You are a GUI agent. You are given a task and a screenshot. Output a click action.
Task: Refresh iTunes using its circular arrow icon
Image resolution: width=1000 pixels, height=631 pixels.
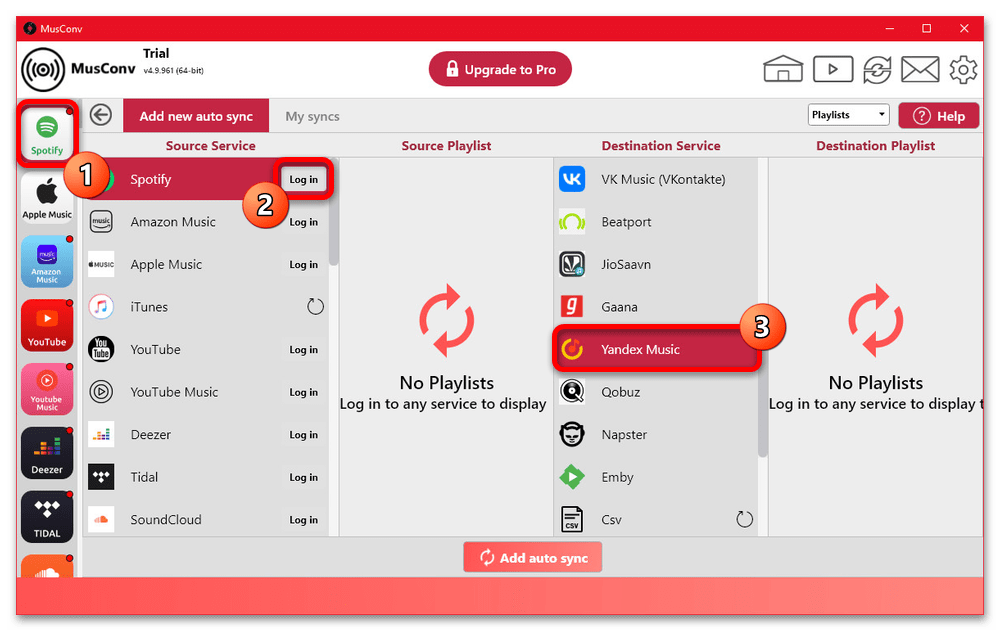[x=315, y=307]
